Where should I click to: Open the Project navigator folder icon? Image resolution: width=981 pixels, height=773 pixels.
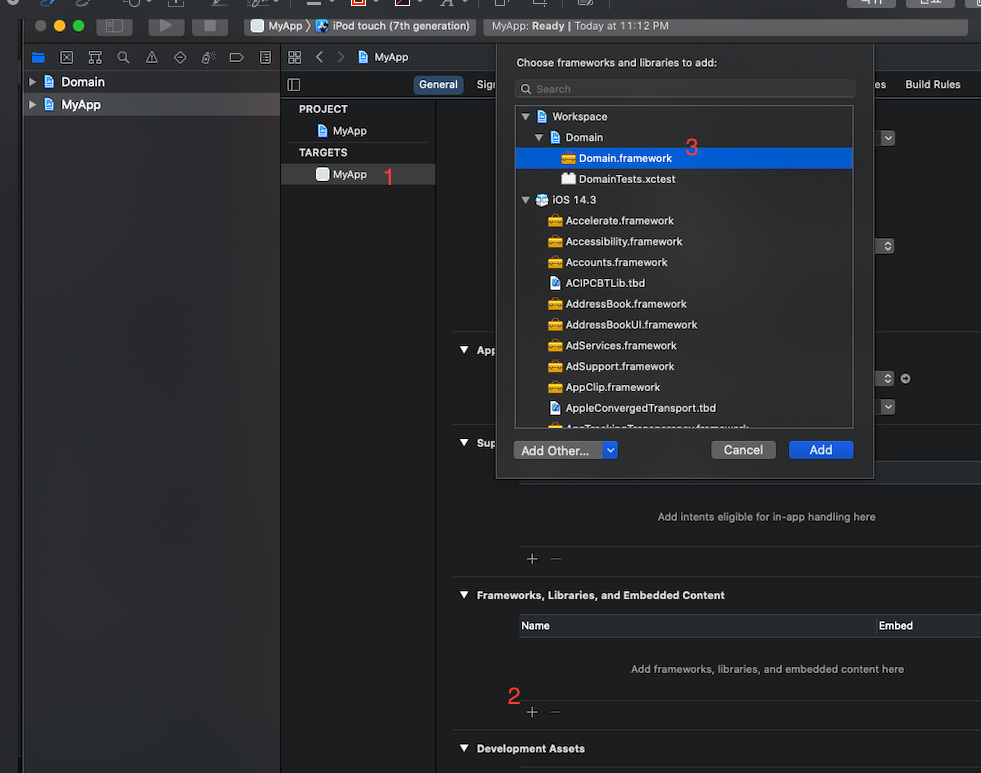pyautogui.click(x=38, y=58)
